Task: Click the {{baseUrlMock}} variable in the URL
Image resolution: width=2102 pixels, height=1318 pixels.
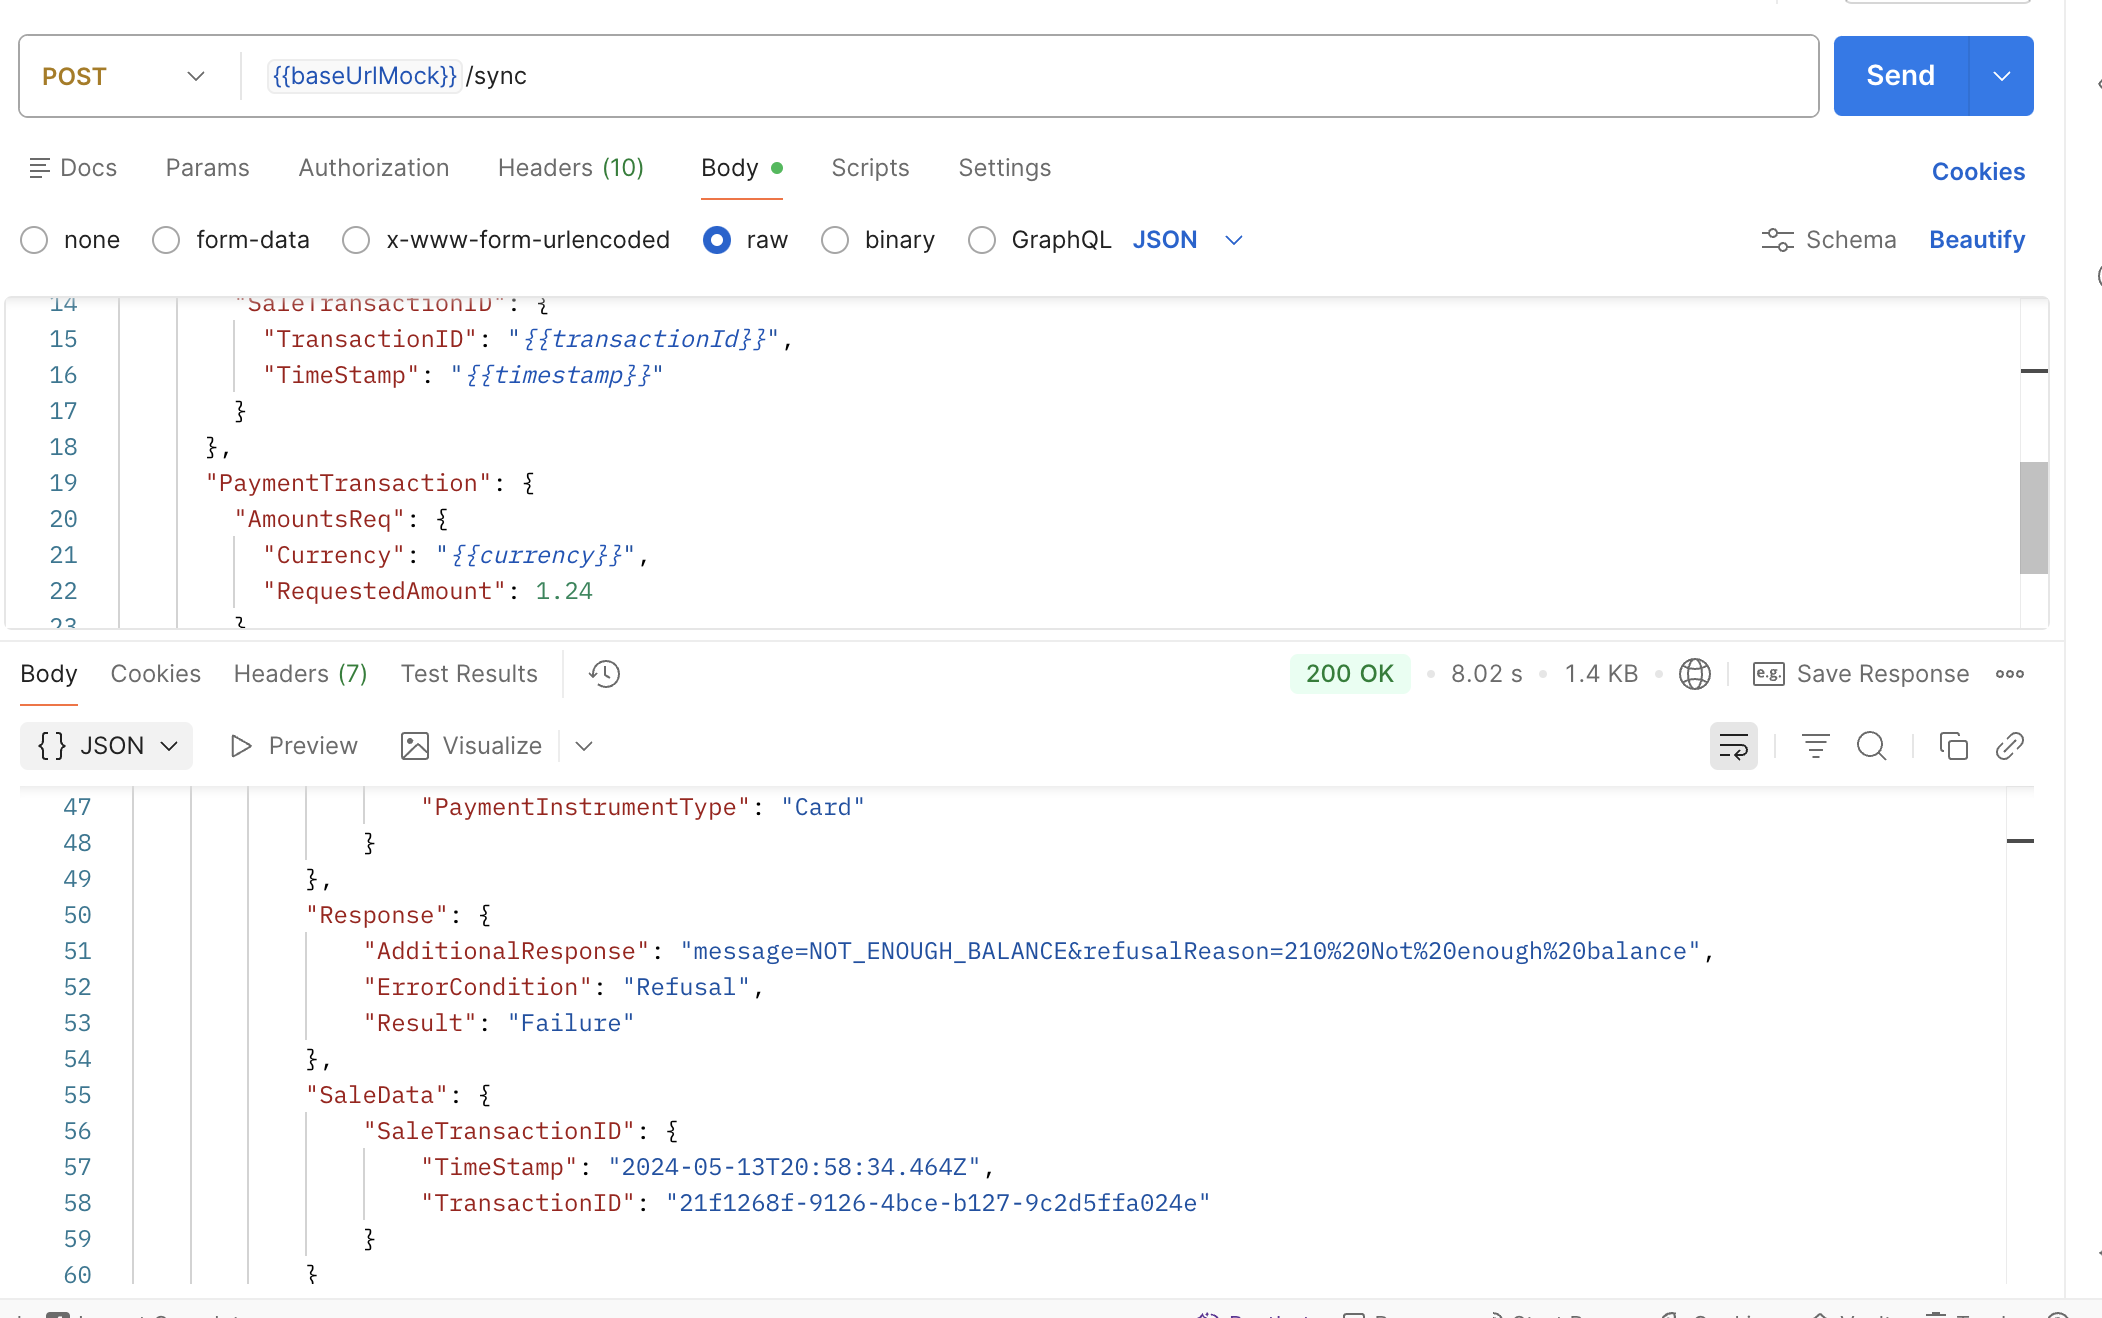Action: (x=365, y=76)
